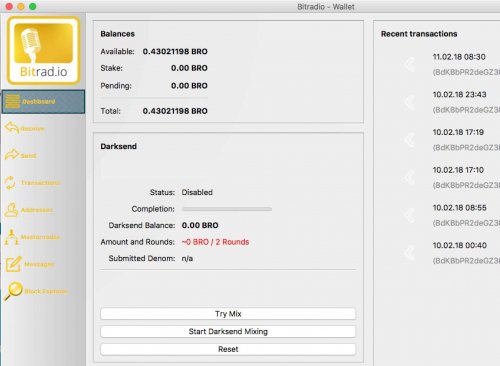The height and width of the screenshot is (366, 500).
Task: Click incoming arrow icon for 10.02.18 08:55 transaction
Action: 410,215
